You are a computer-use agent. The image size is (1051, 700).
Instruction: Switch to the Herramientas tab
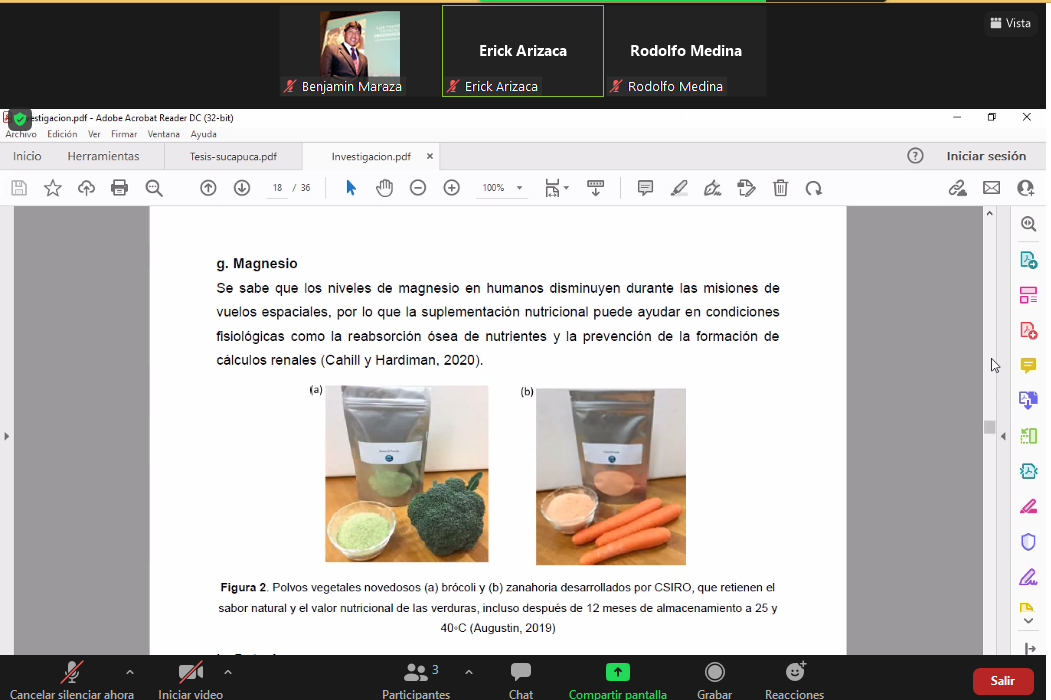(103, 156)
